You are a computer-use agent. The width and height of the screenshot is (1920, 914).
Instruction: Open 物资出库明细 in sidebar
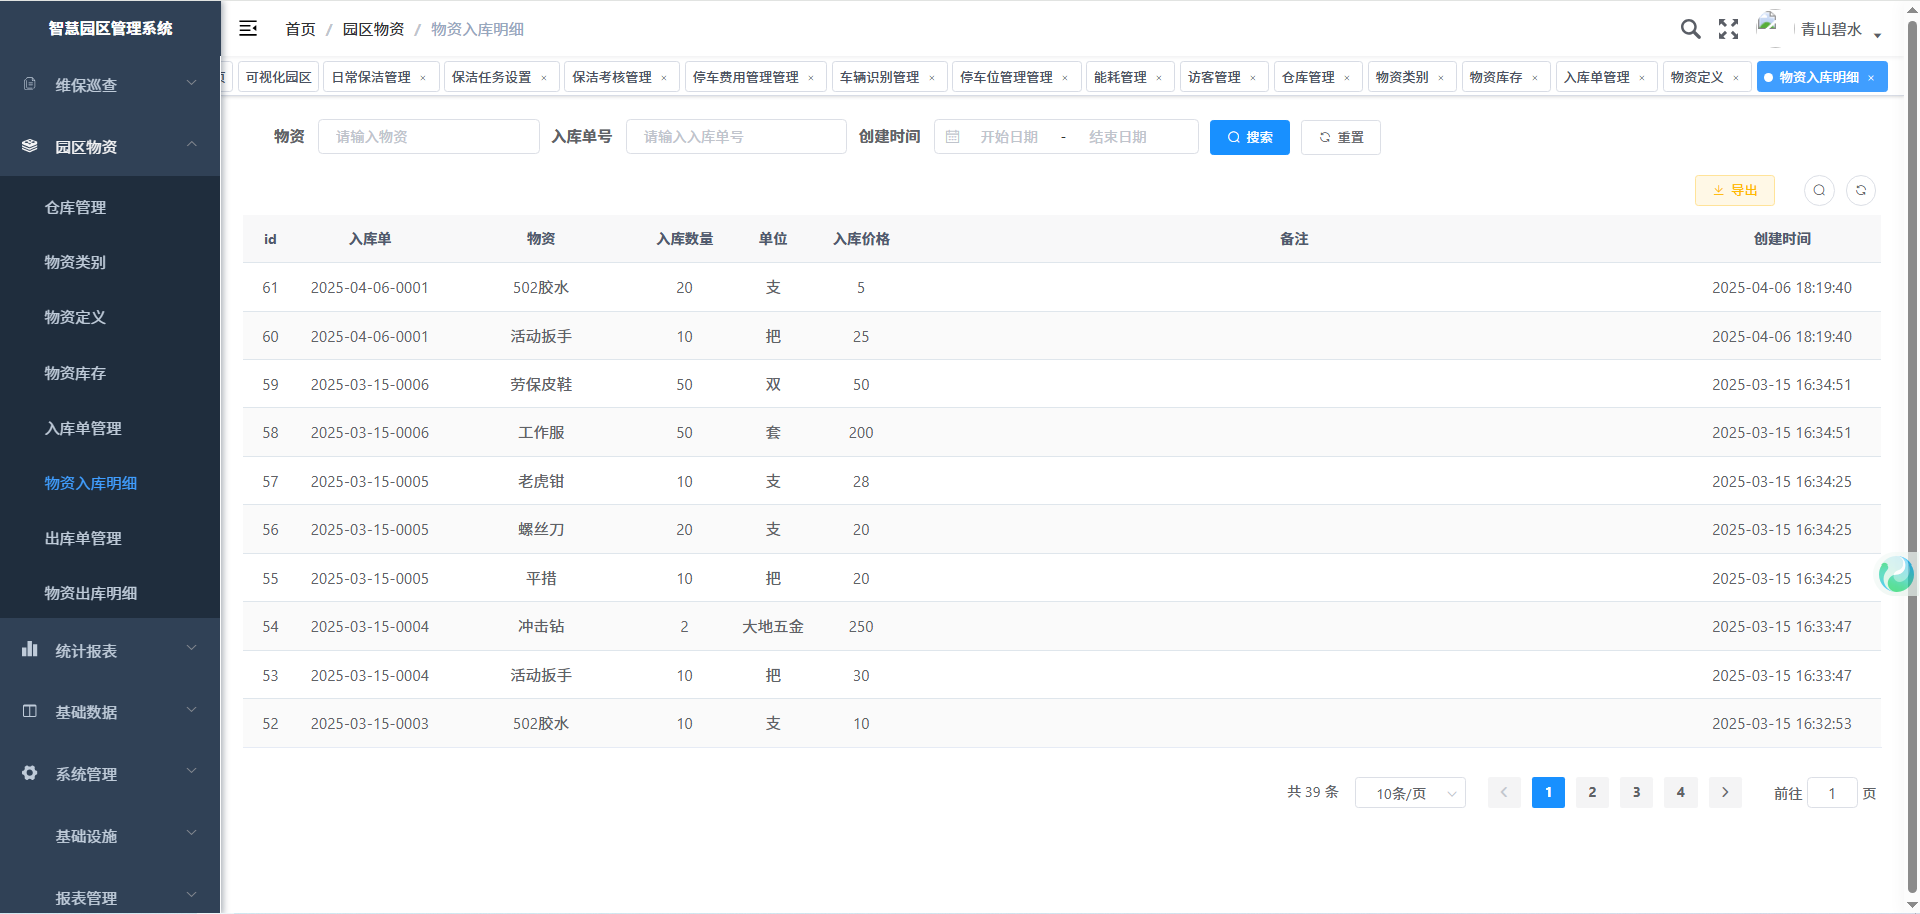[91, 593]
